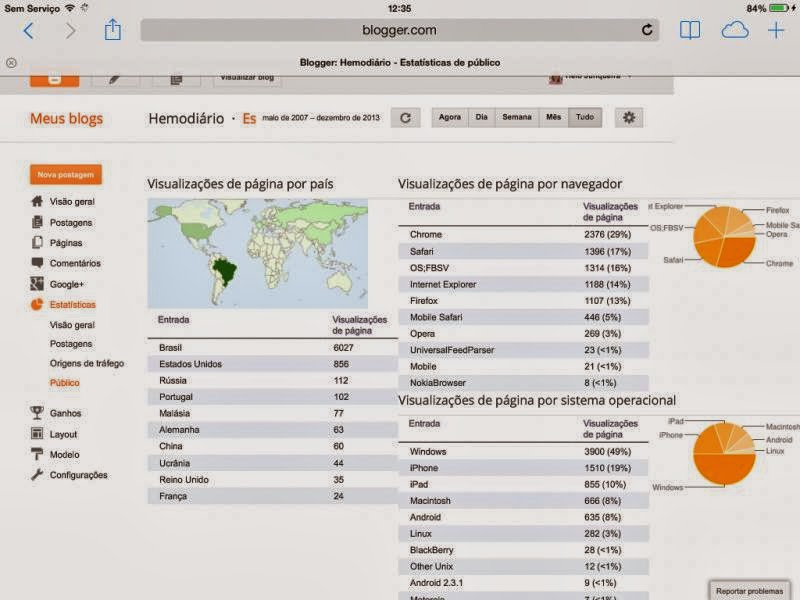This screenshot has height=600, width=800.
Task: Open the Público stats subsection
Action: click(x=65, y=383)
